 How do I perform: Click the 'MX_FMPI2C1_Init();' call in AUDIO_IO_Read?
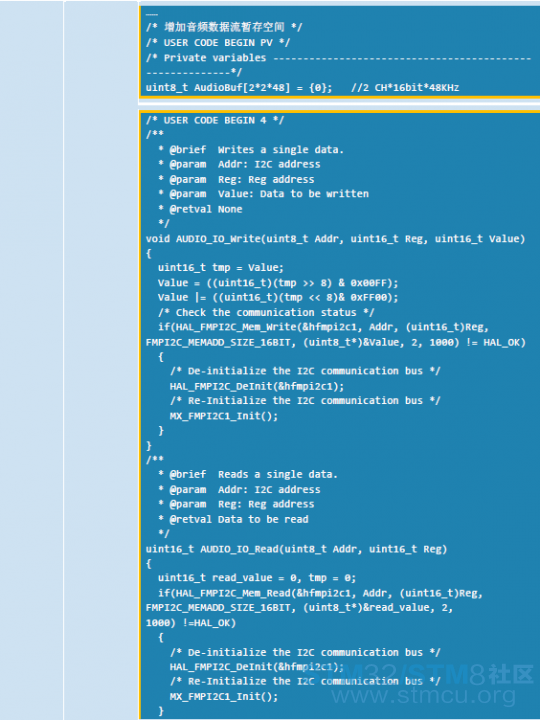(x=224, y=697)
